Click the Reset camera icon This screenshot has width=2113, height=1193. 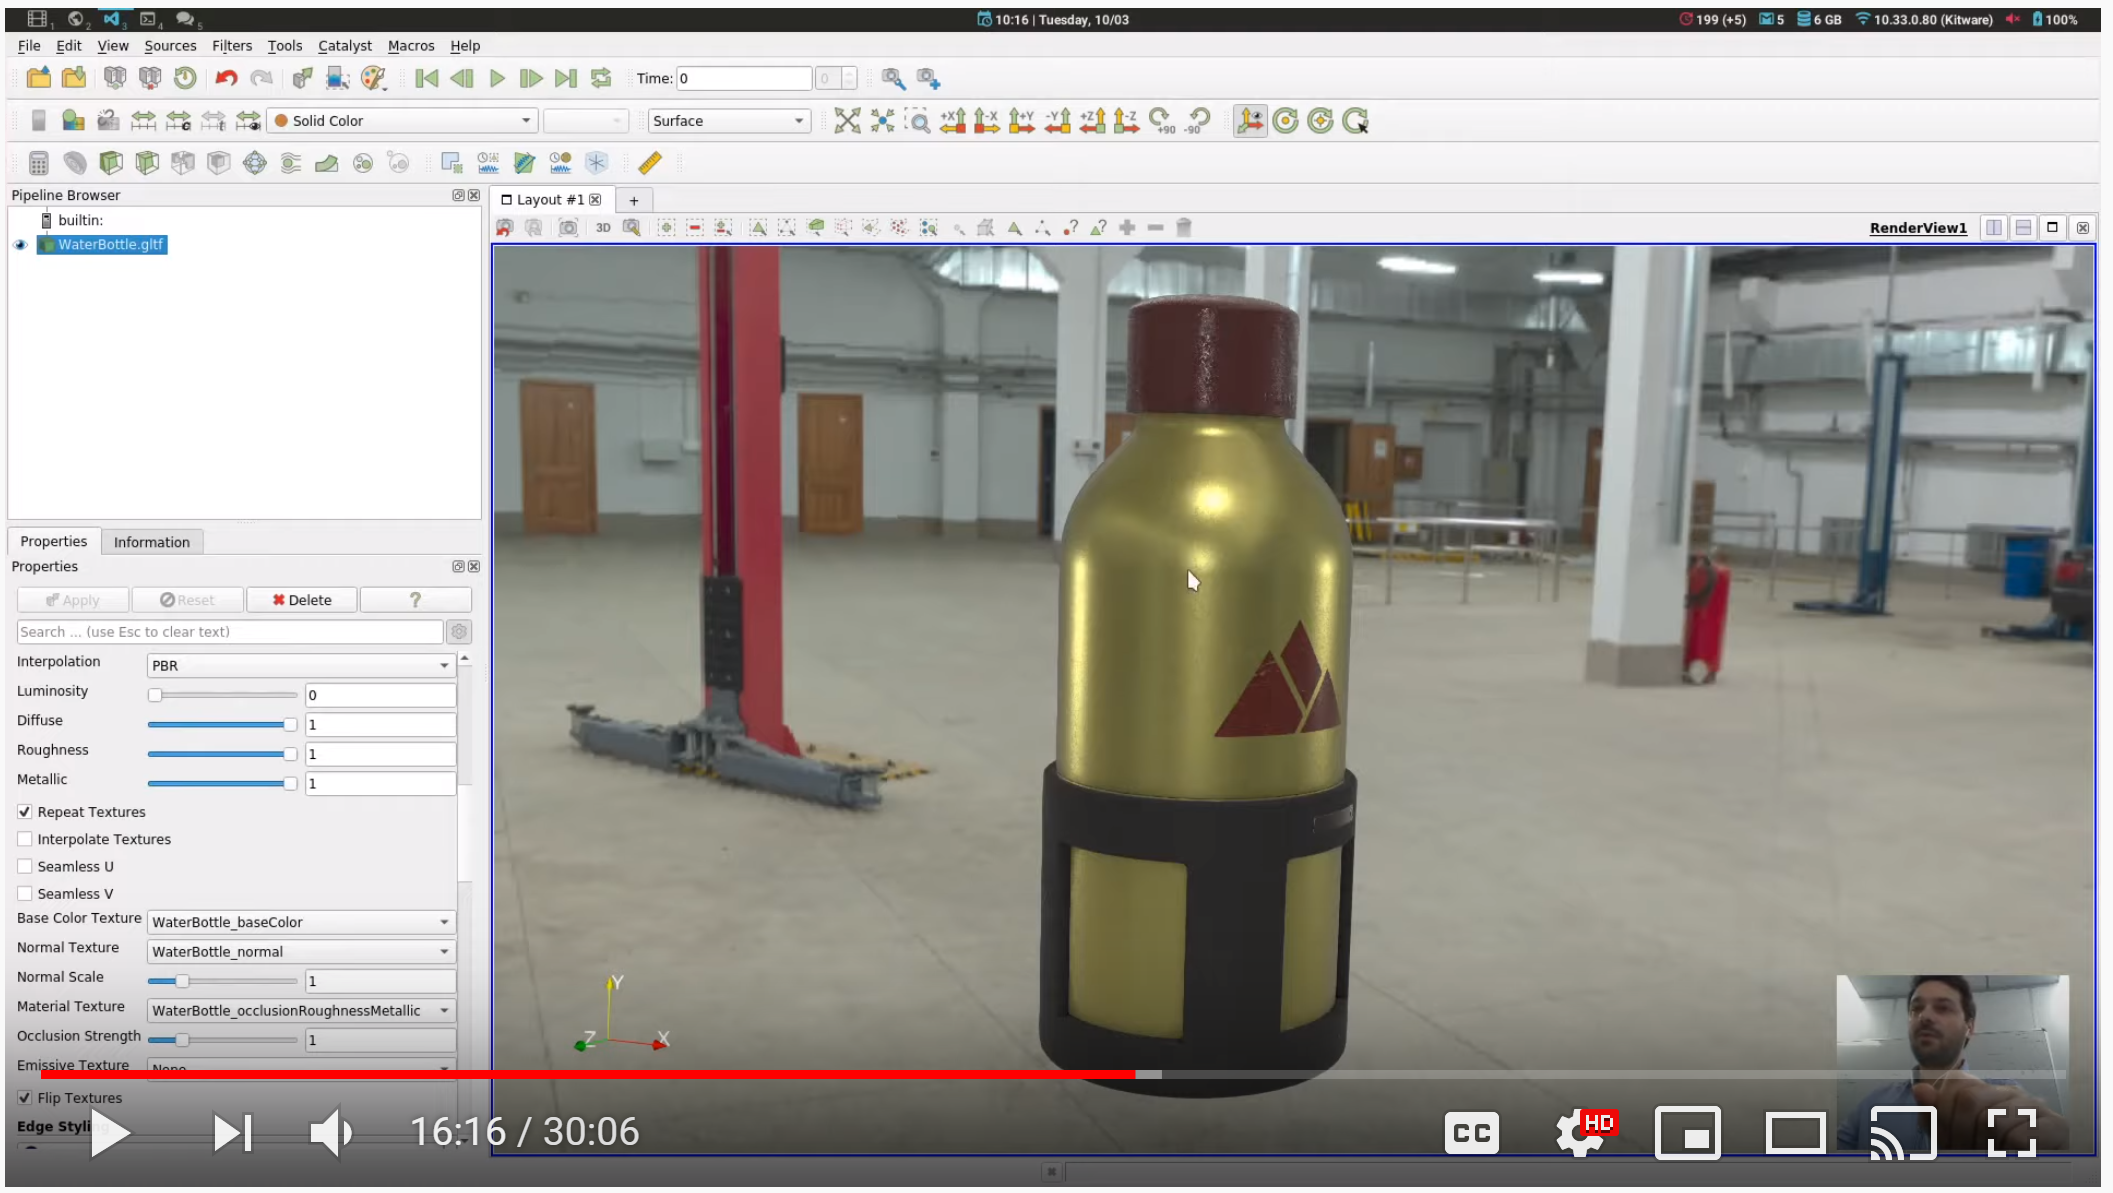click(x=847, y=121)
